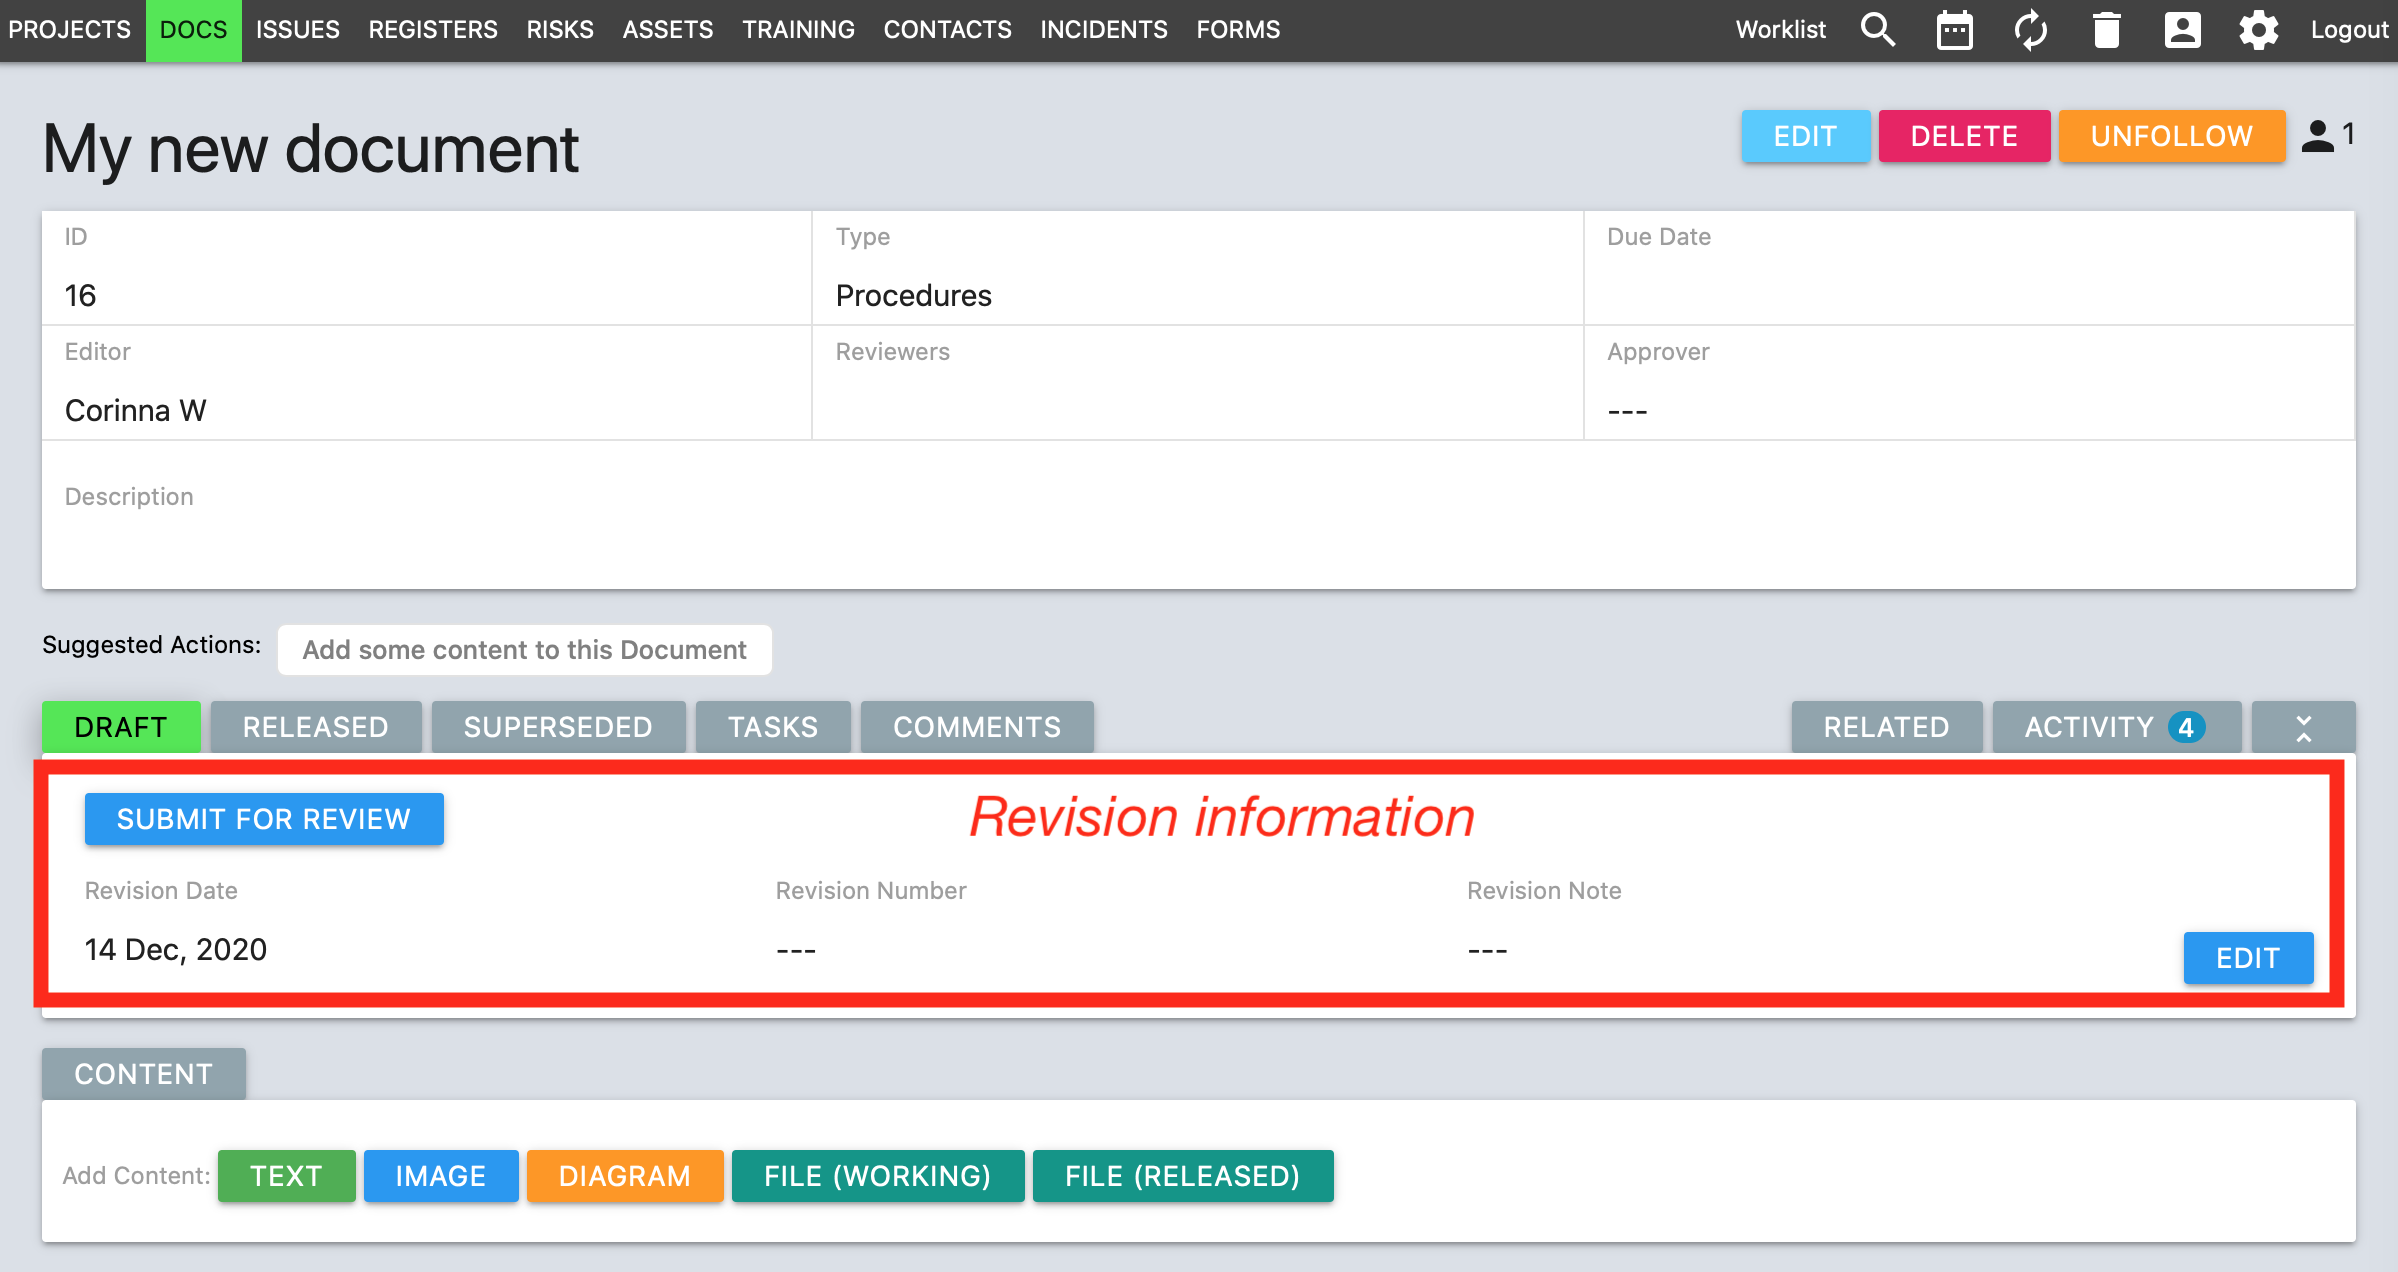Switch to the RELEASED tab
This screenshot has height=1272, width=2398.
pyautogui.click(x=316, y=727)
